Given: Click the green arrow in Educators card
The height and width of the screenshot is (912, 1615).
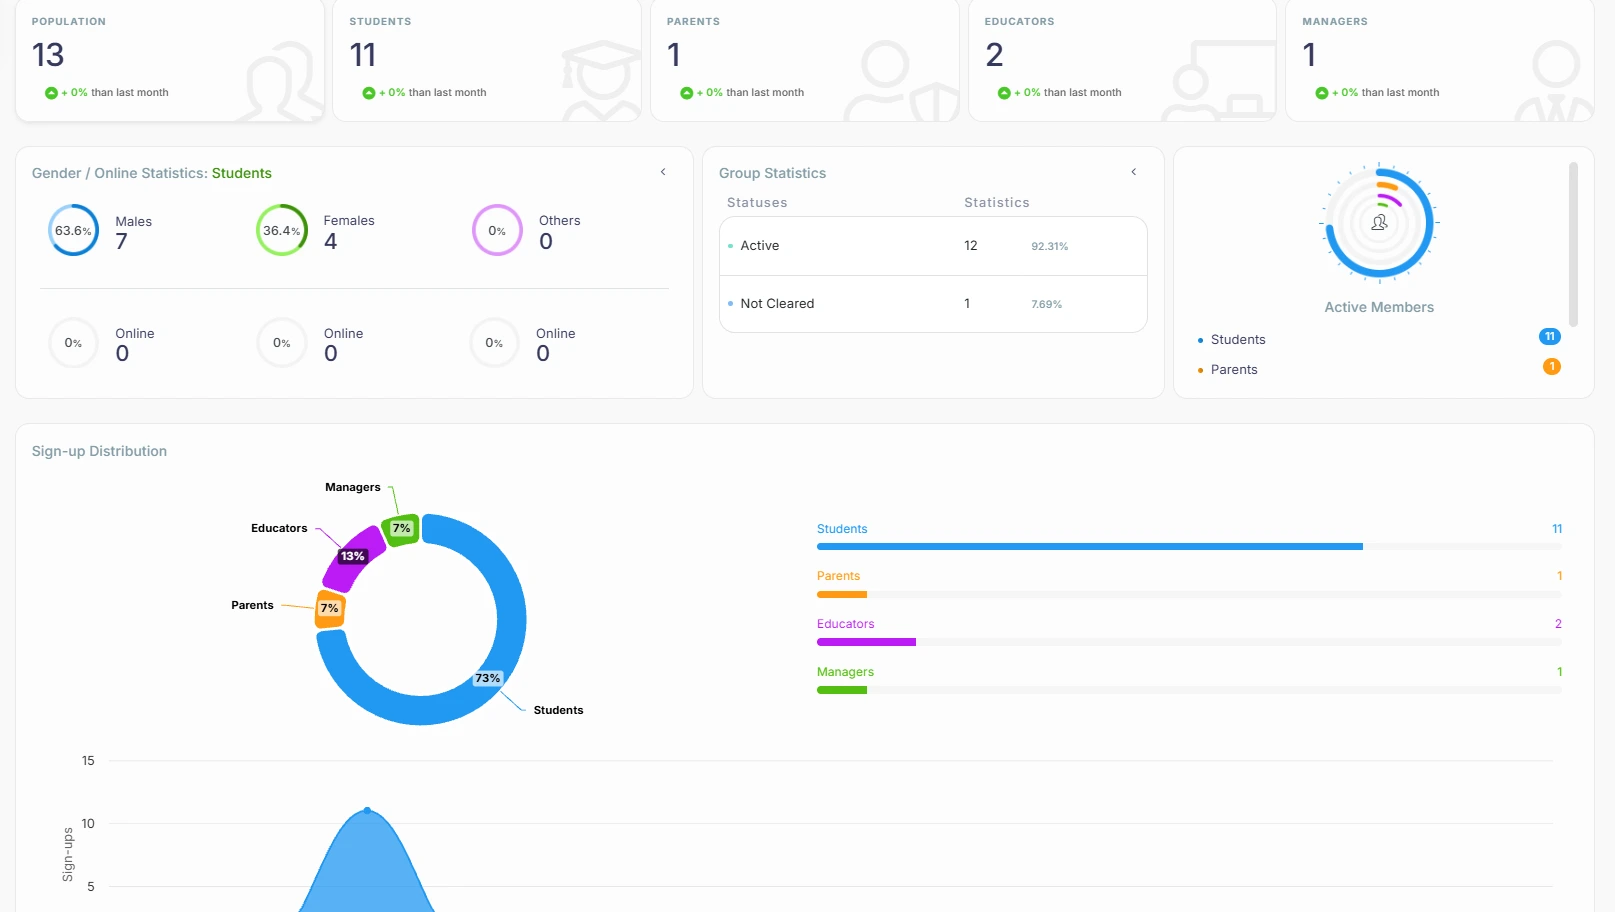Looking at the screenshot, I should (1004, 93).
